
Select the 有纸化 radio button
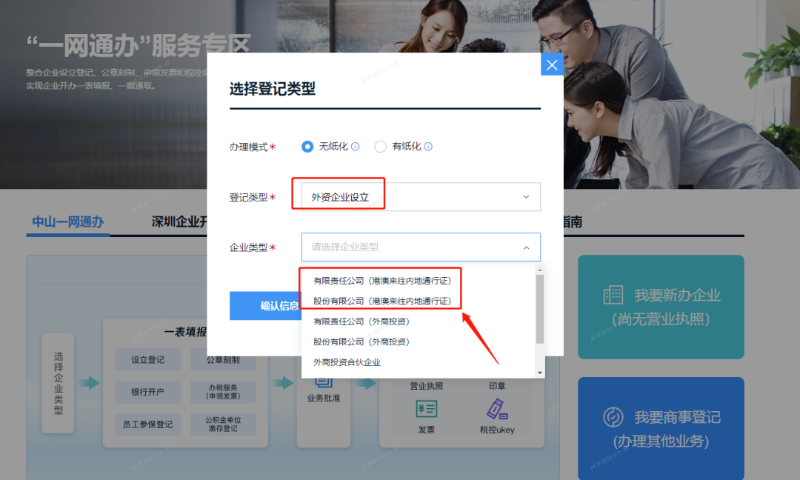(380, 147)
